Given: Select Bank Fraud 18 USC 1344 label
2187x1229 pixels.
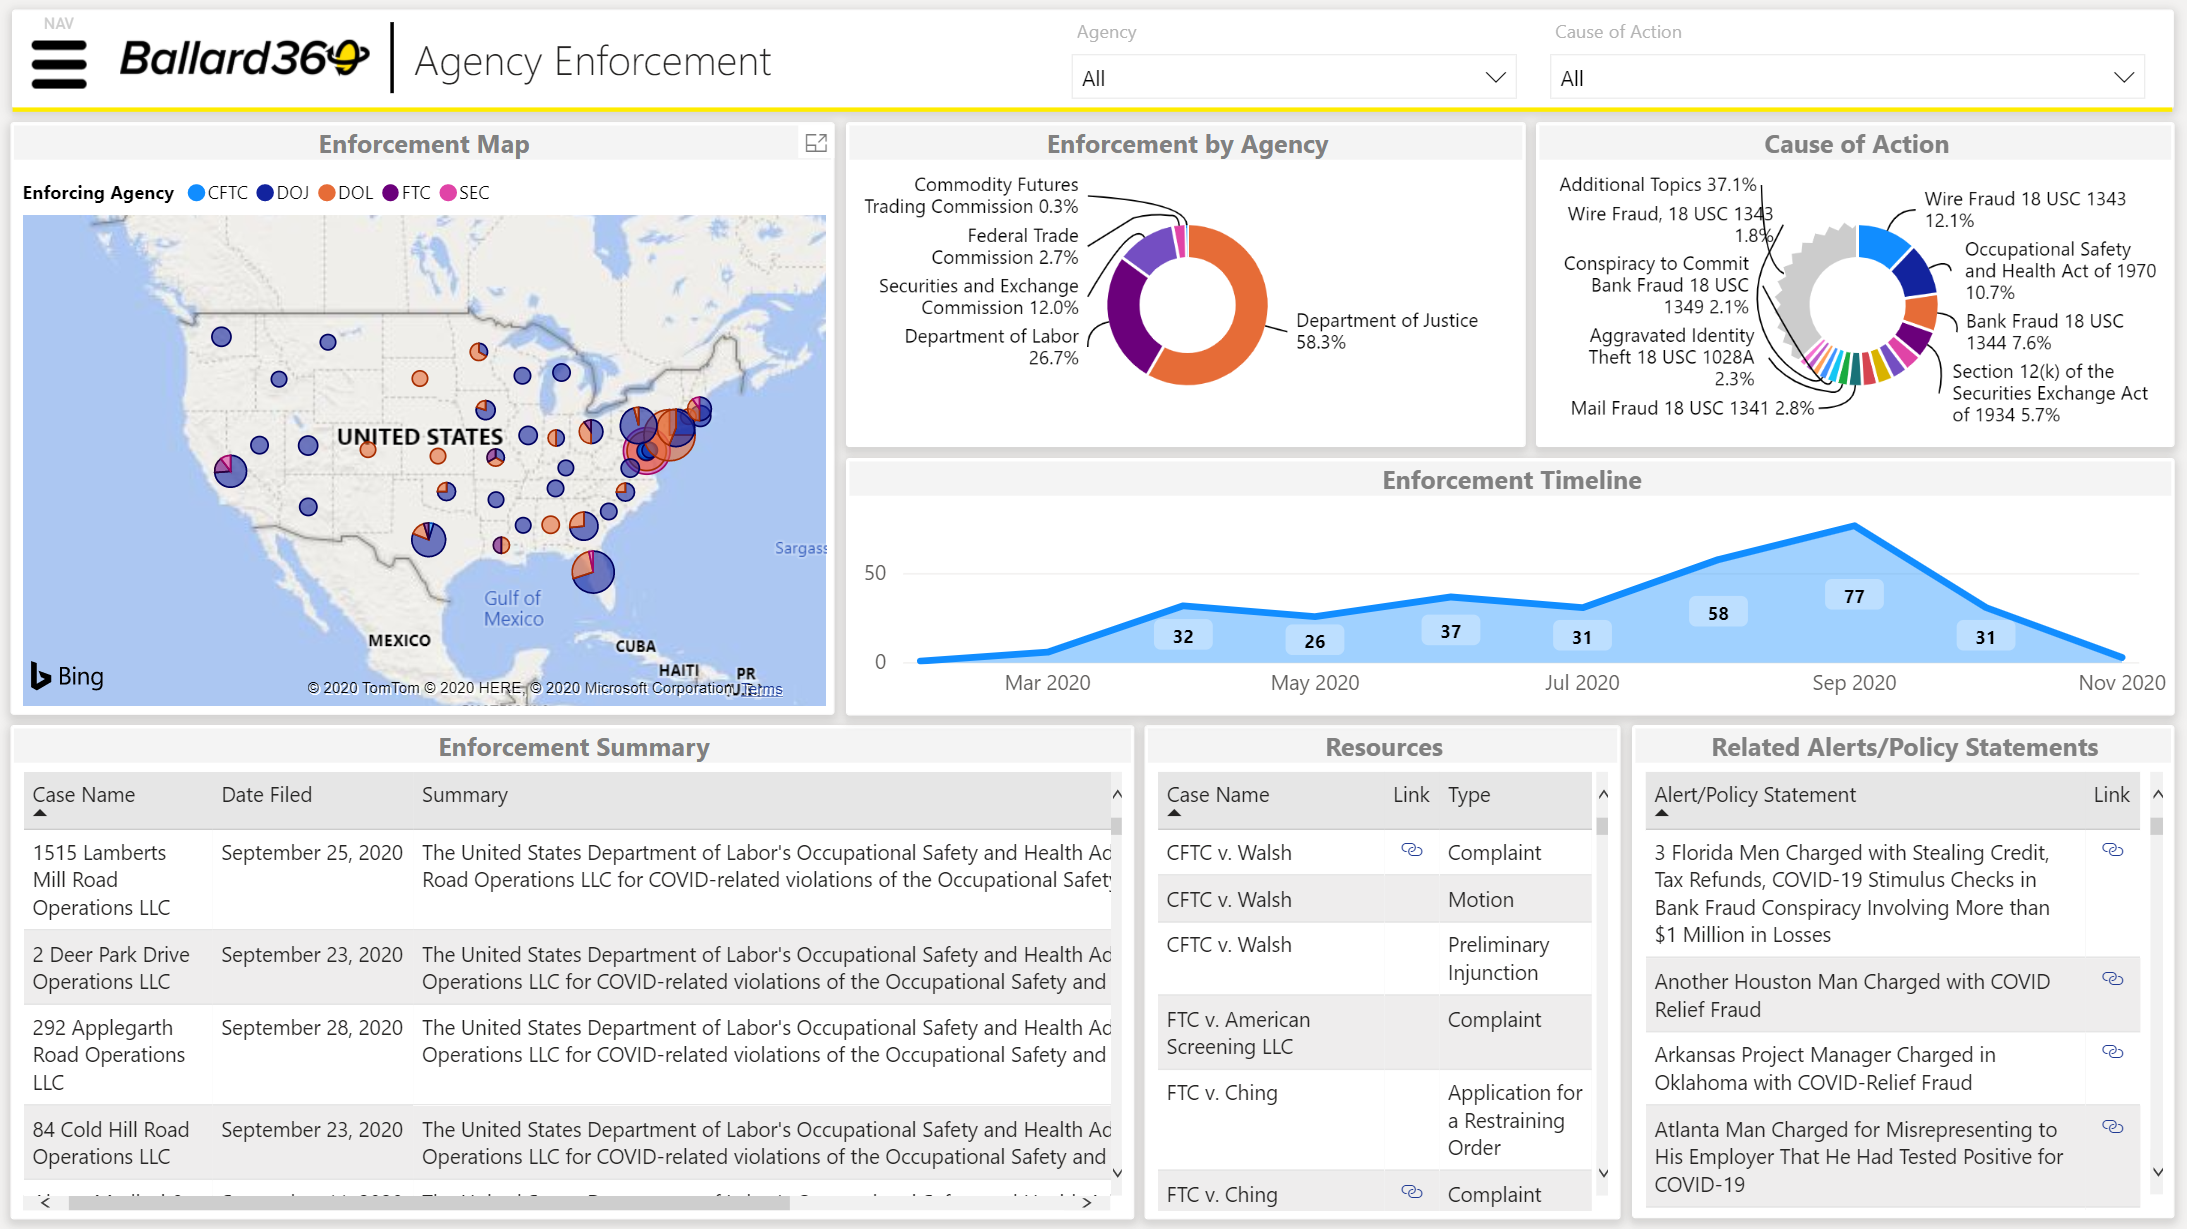Looking at the screenshot, I should point(2044,332).
